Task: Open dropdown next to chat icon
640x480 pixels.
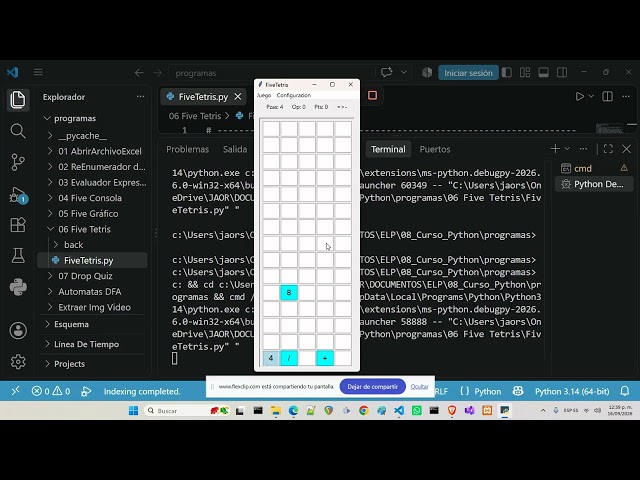Action: point(404,73)
